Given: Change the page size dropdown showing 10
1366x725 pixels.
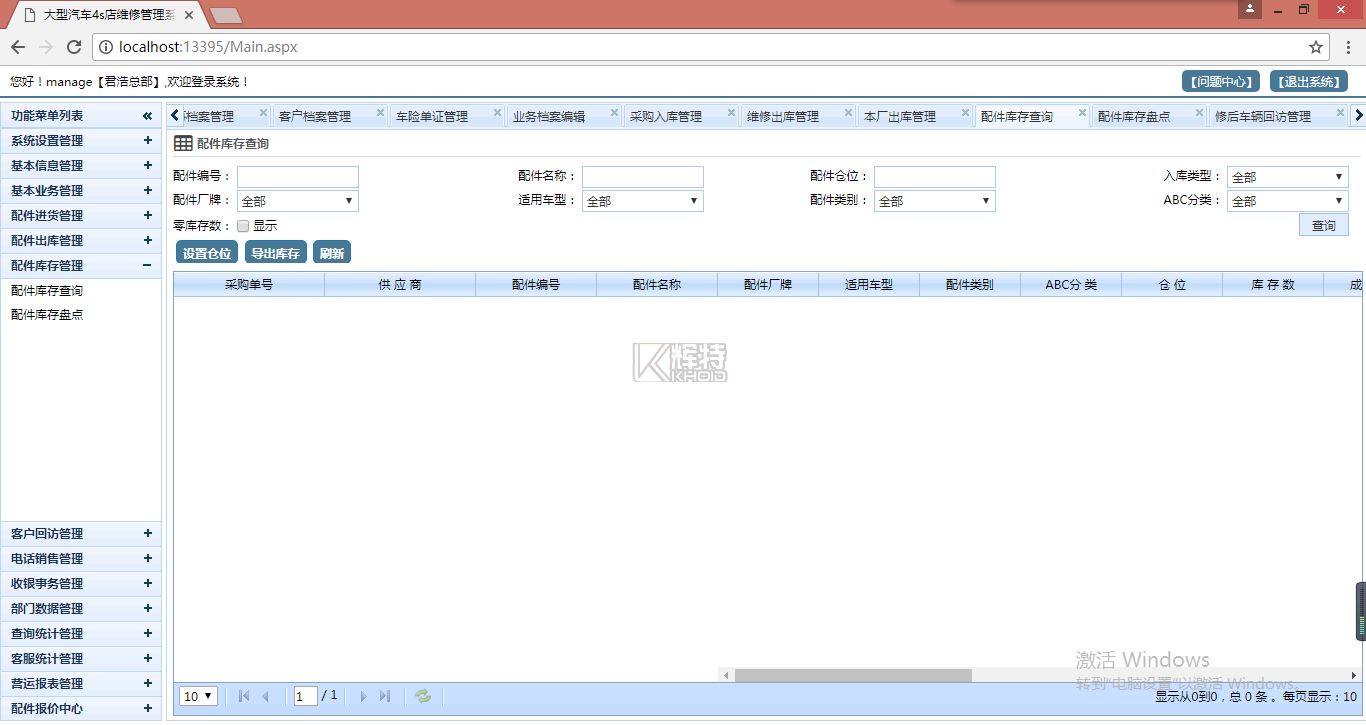Looking at the screenshot, I should 199,696.
